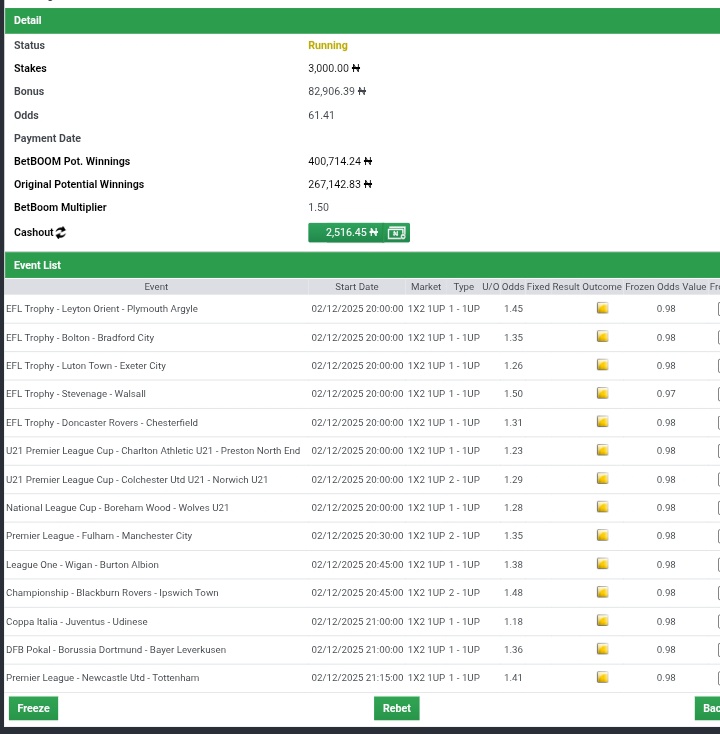Click the event Doncaster Rovers - Chesterfield
720x734 pixels.
coord(102,423)
